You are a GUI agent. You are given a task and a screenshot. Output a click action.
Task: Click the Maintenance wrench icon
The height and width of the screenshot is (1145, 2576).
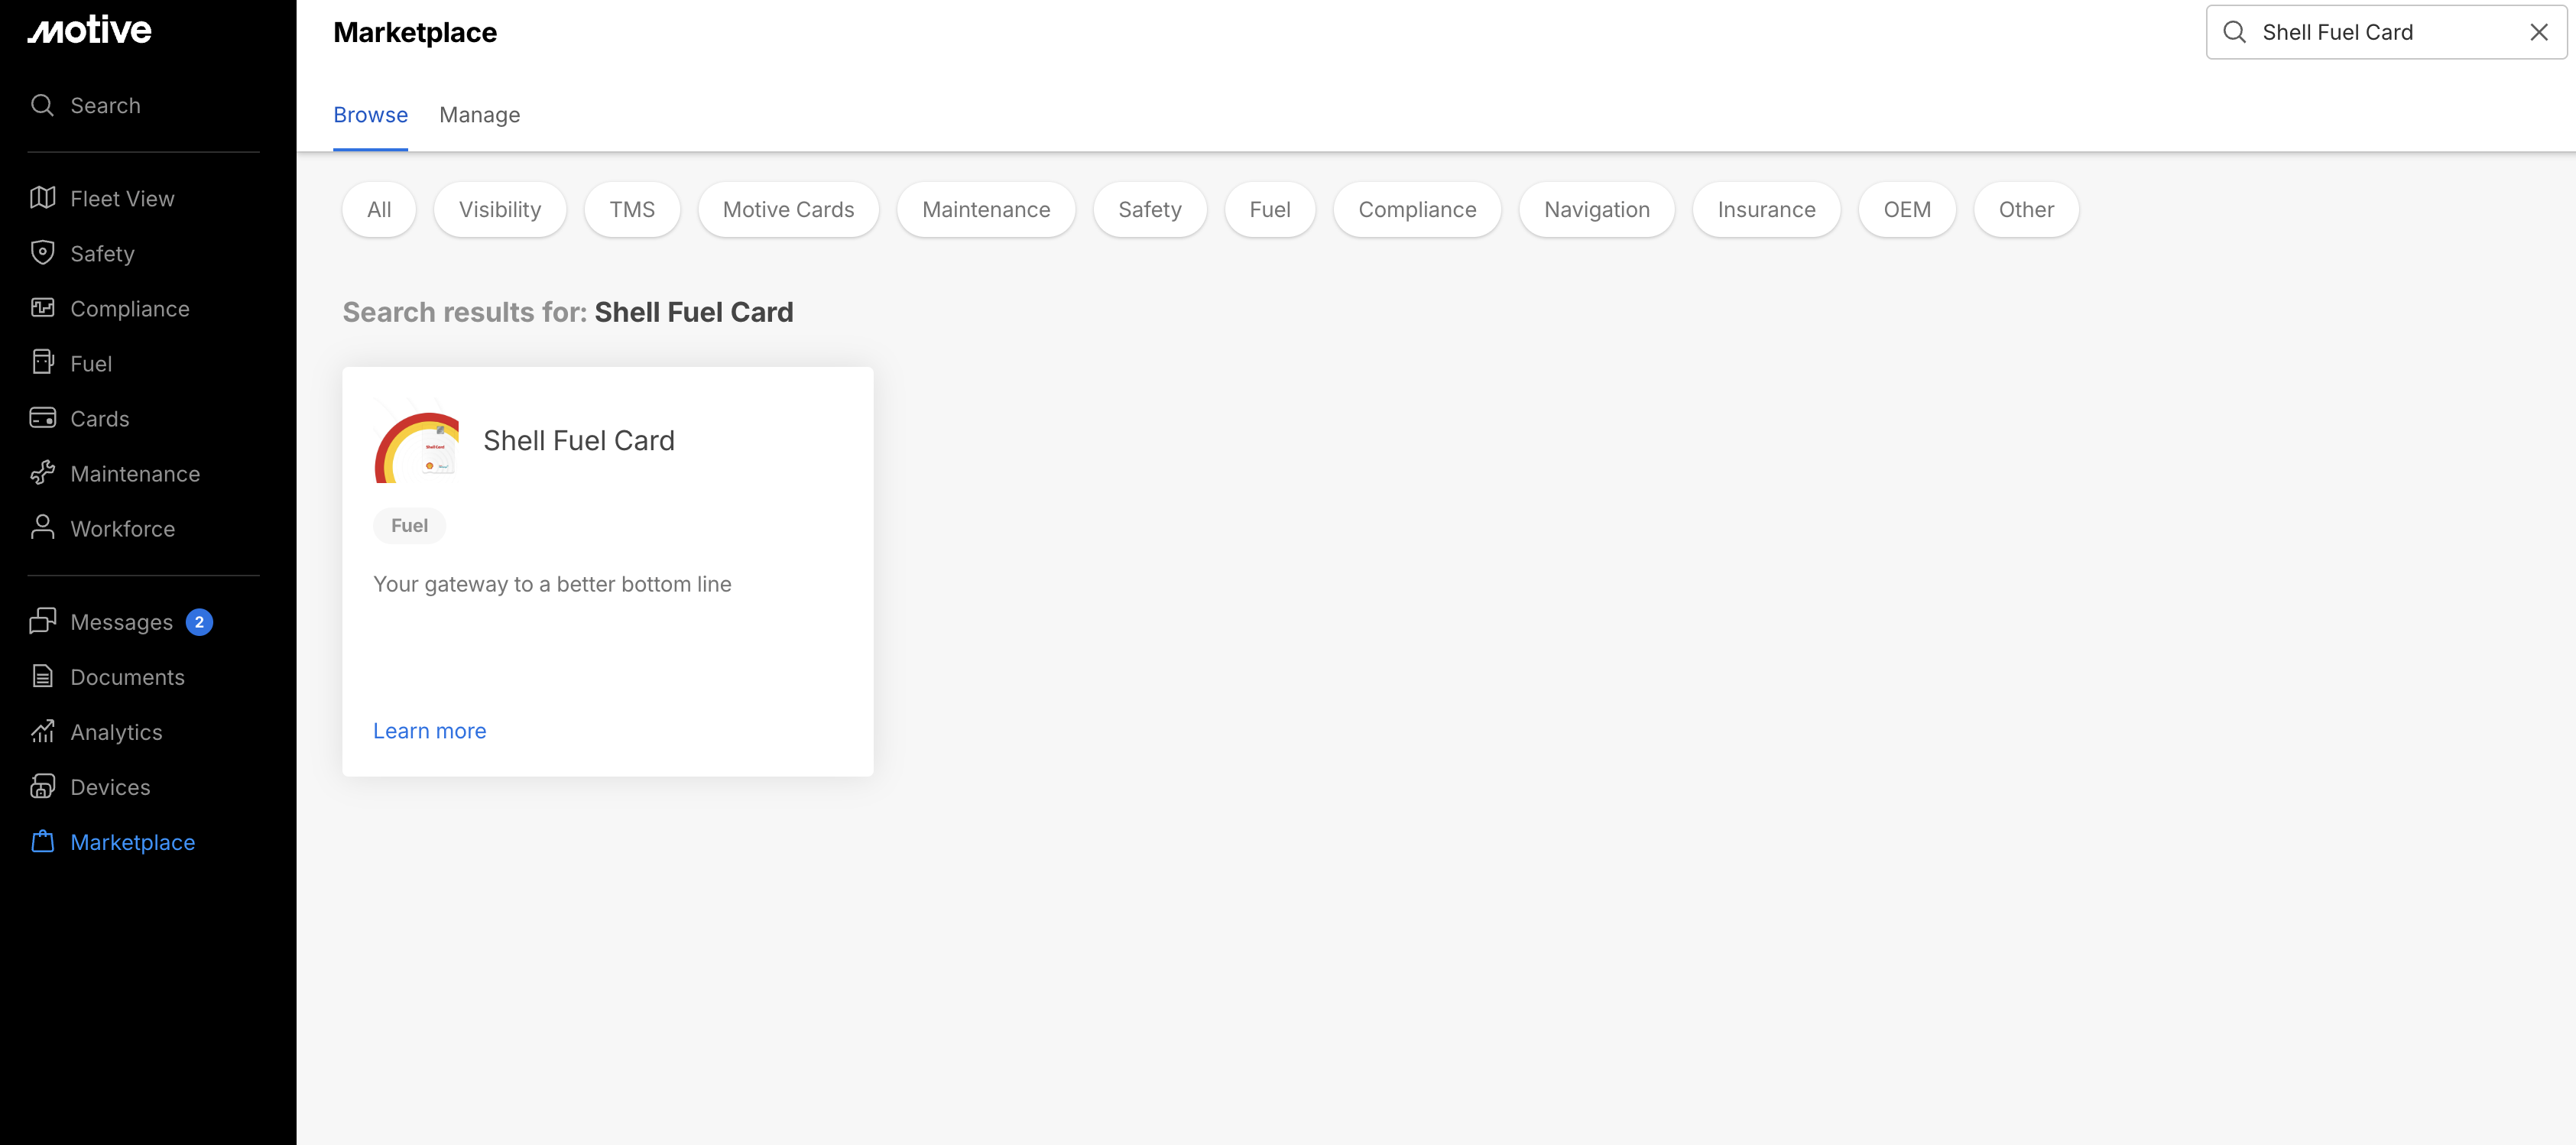click(42, 473)
